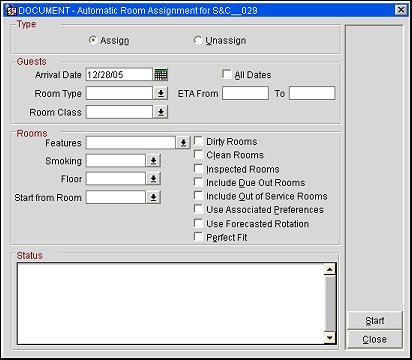Click the Start button
Screen dimensions: 412x360
click(x=375, y=321)
